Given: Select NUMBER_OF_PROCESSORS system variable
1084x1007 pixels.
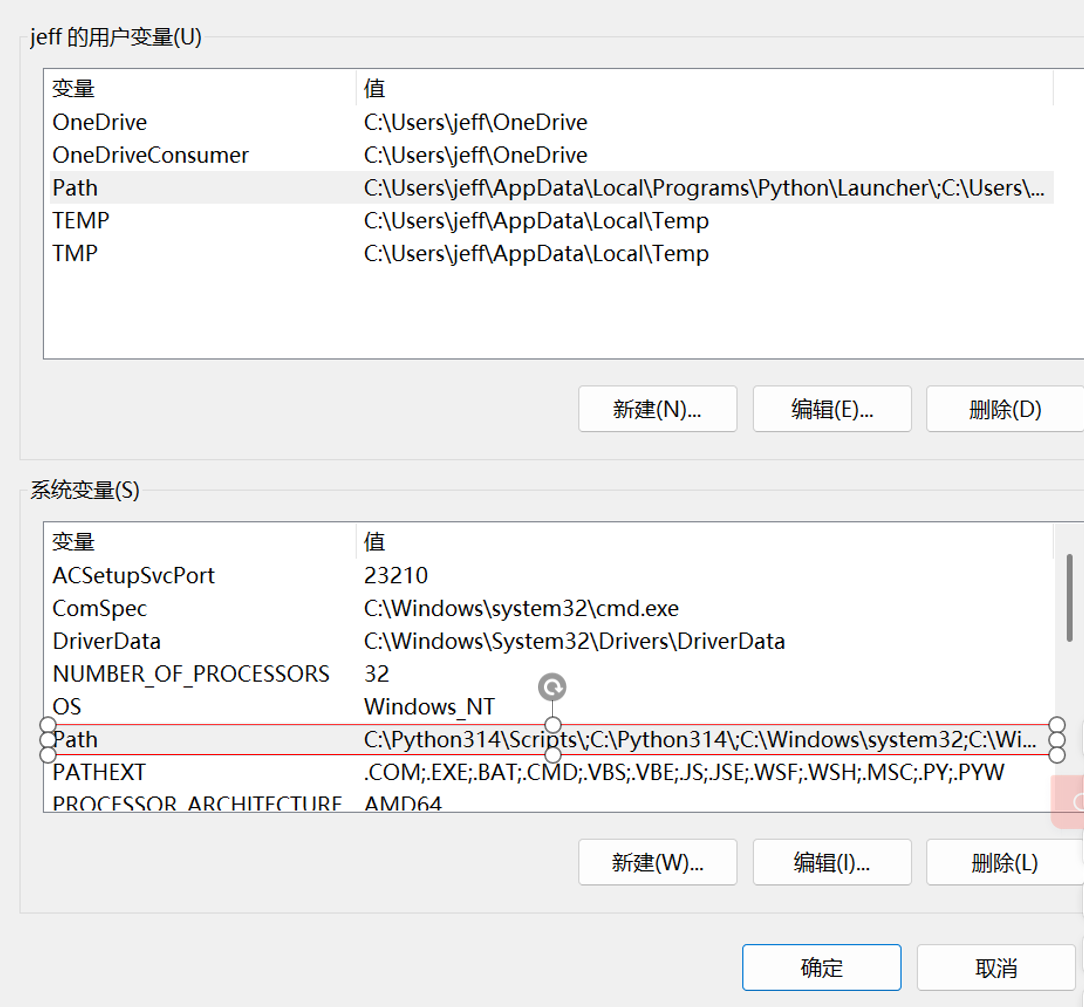Looking at the screenshot, I should 552,674.
